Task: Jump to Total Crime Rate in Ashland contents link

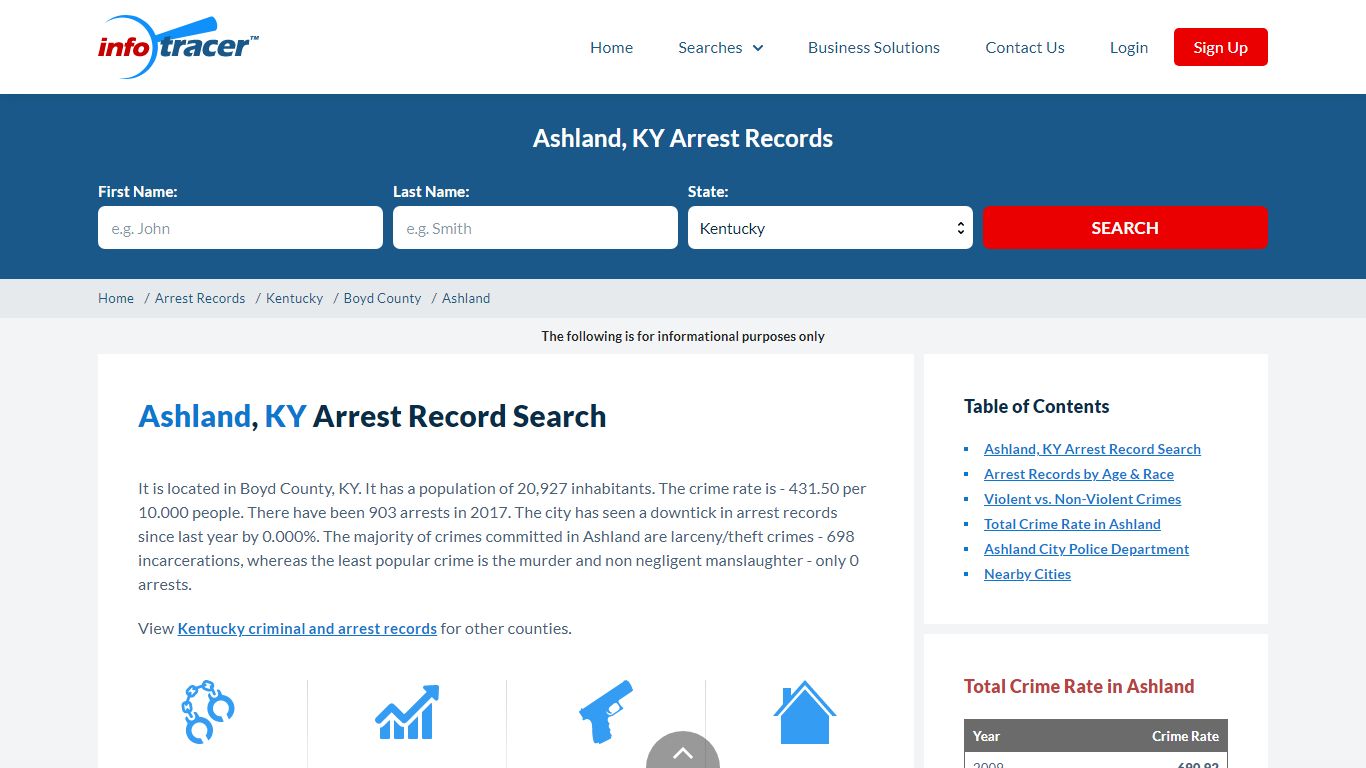Action: (1072, 524)
